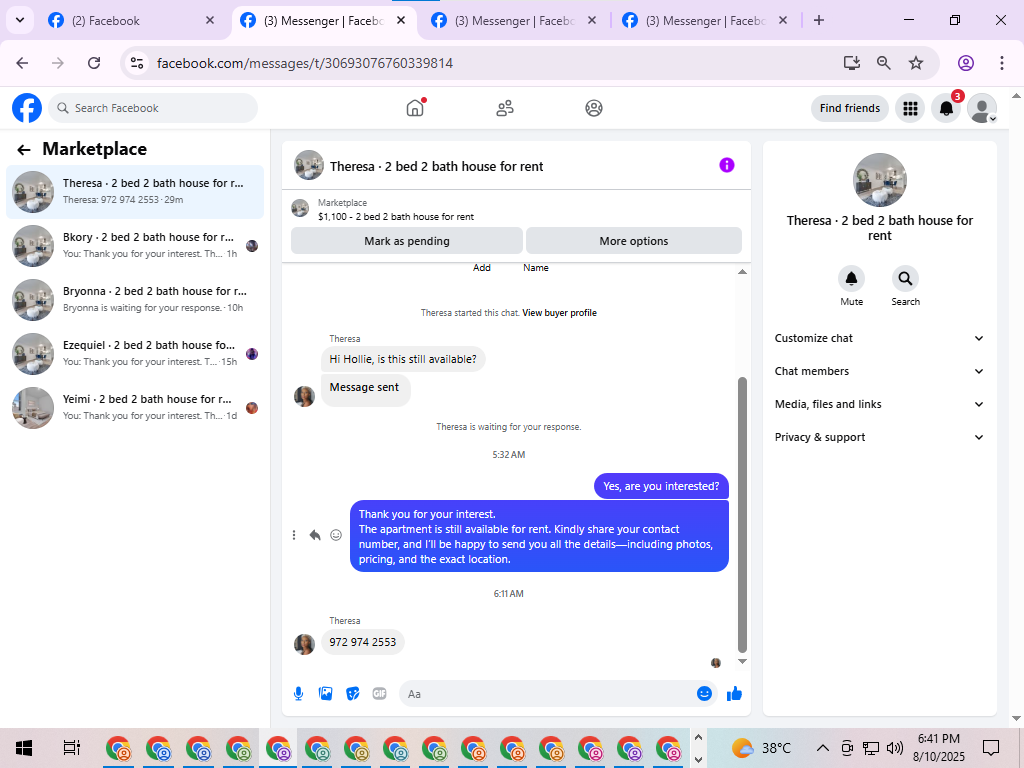Open Windows action center notification icon
This screenshot has height=768, width=1024.
pos(991,748)
